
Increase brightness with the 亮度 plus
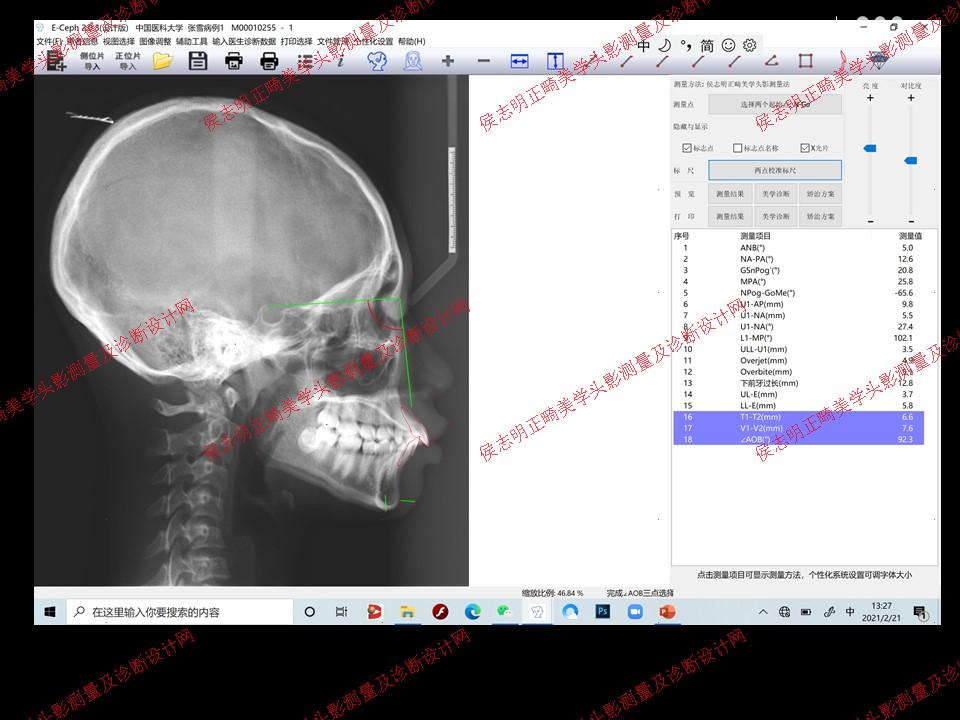coord(870,98)
